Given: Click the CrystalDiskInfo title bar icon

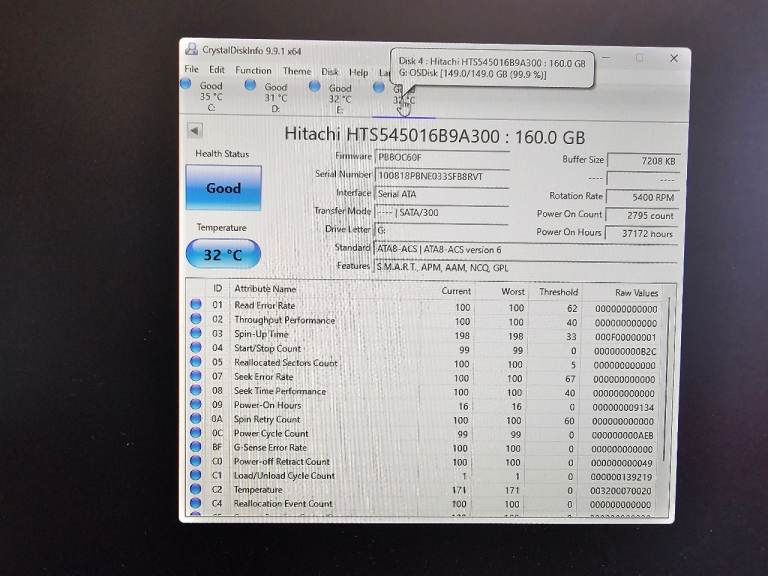Looking at the screenshot, I should [192, 49].
